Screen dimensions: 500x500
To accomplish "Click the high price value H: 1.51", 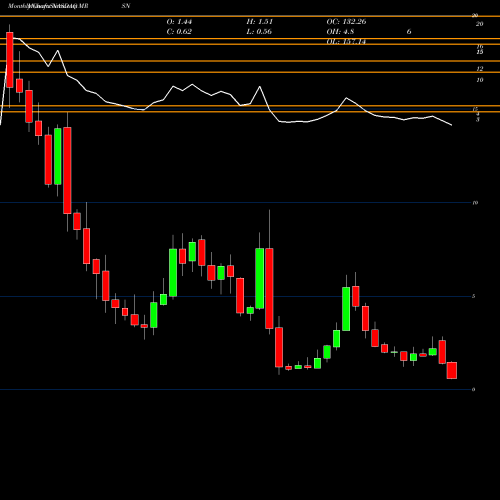I will [x=260, y=22].
